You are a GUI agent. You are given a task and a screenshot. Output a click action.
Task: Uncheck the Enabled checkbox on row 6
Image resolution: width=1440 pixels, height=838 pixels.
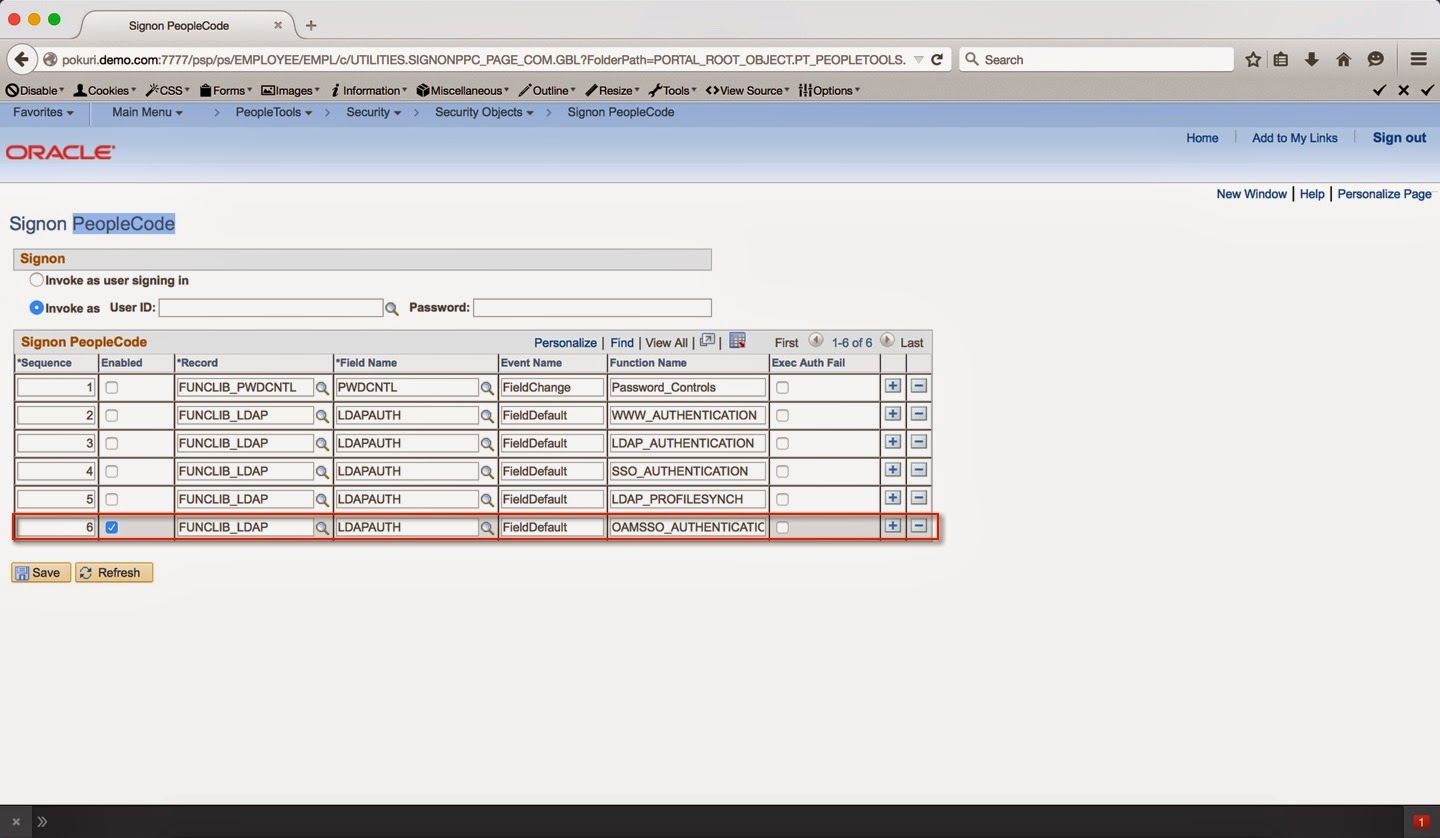point(111,527)
